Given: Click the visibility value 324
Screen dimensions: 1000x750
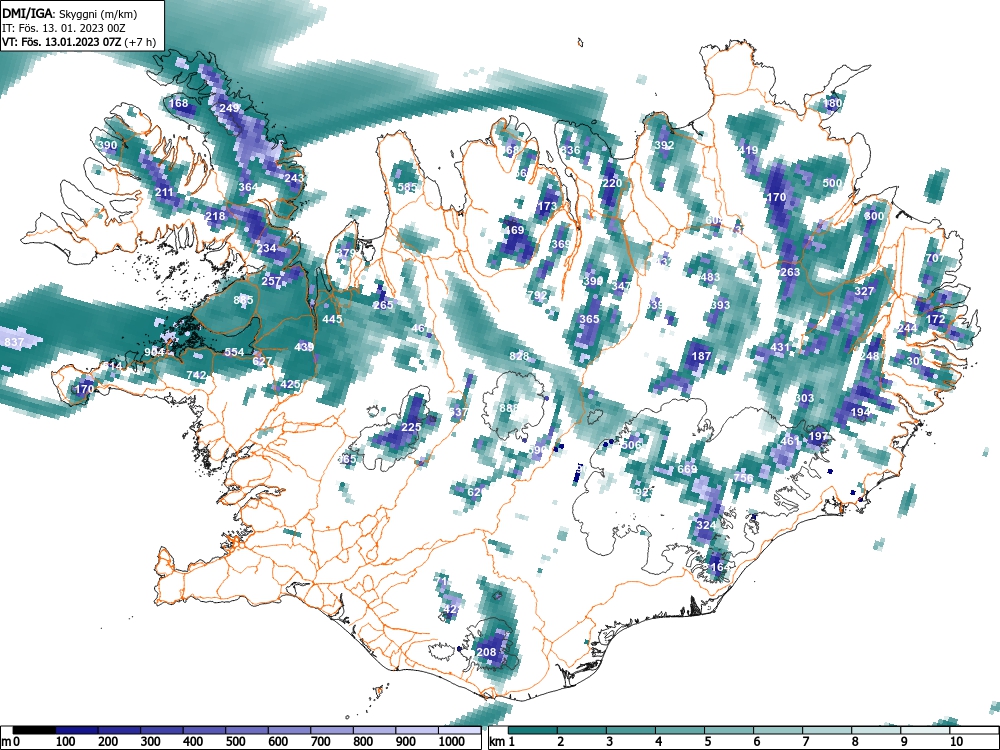Looking at the screenshot, I should 706,526.
